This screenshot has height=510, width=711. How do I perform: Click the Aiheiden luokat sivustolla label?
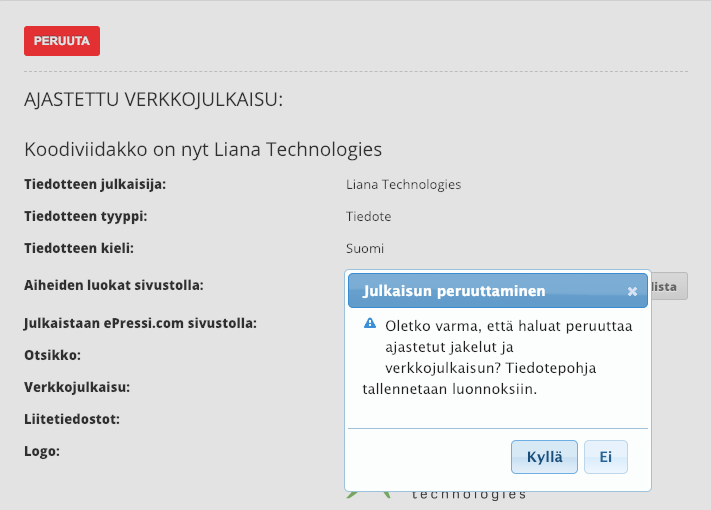pyautogui.click(x=114, y=285)
